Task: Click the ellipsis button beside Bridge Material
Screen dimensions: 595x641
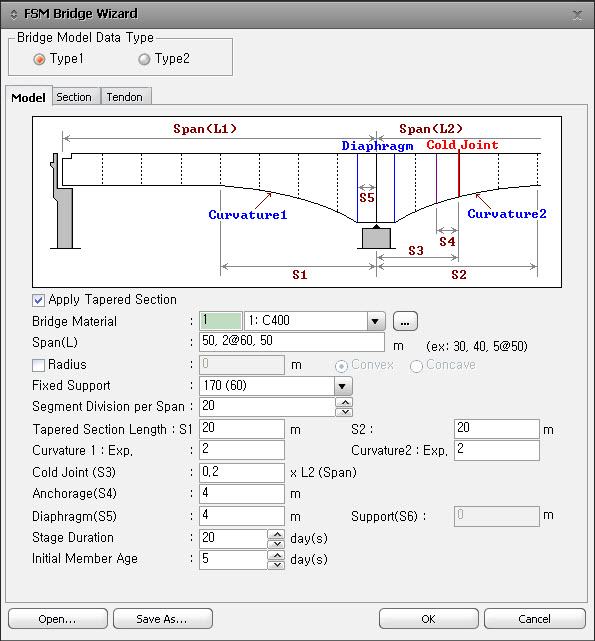Action: (405, 321)
